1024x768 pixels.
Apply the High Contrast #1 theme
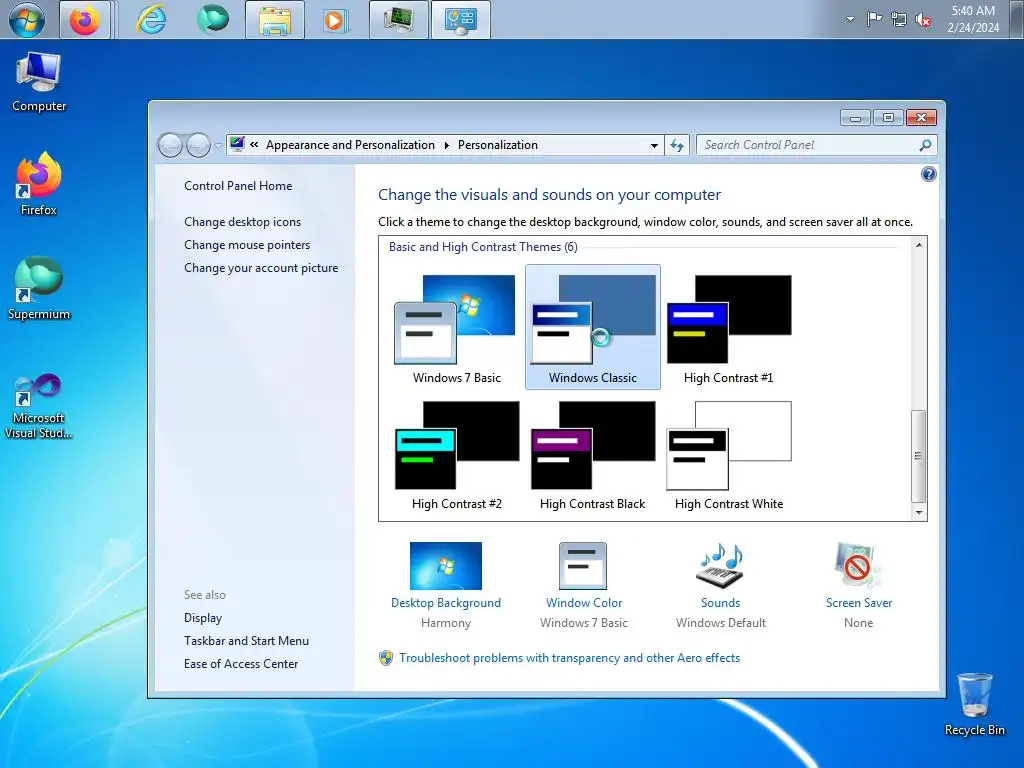coord(728,328)
